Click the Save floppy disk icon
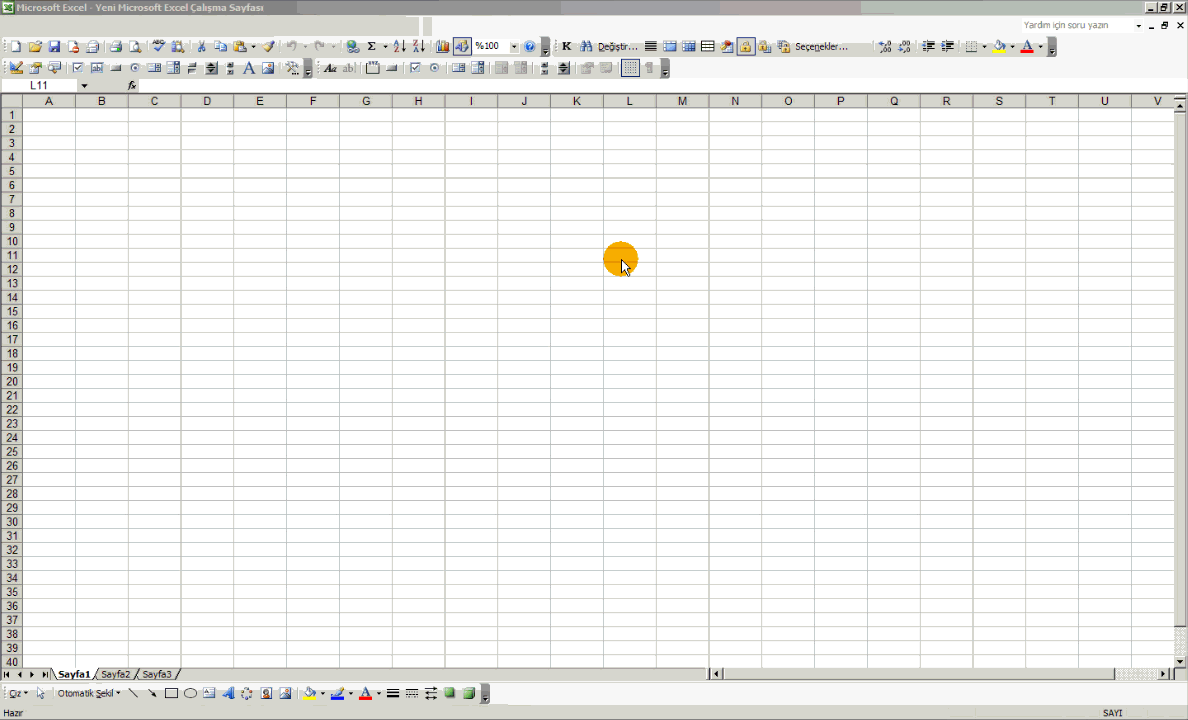This screenshot has width=1188, height=720. pyautogui.click(x=54, y=47)
